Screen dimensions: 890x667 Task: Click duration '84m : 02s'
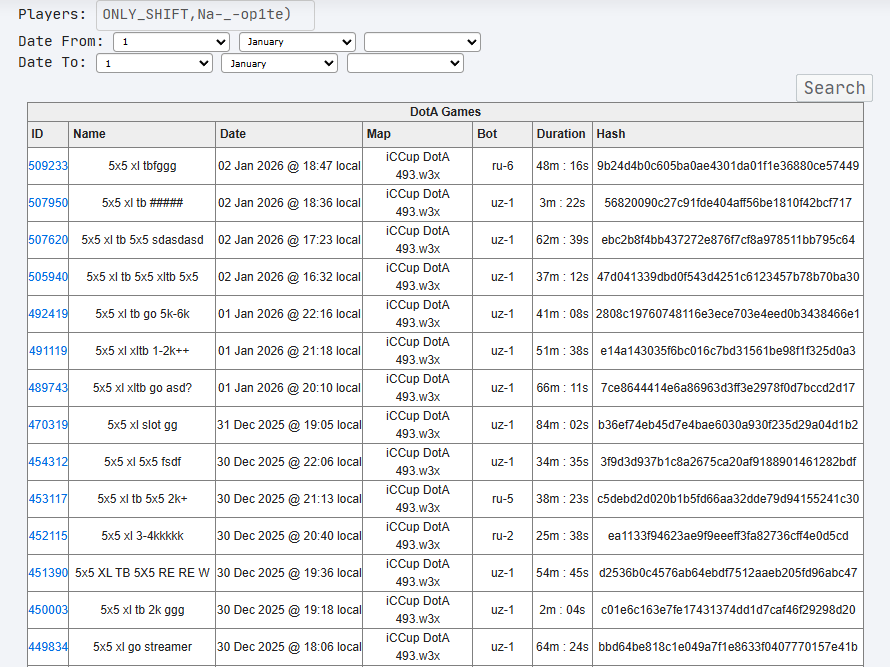tap(562, 425)
